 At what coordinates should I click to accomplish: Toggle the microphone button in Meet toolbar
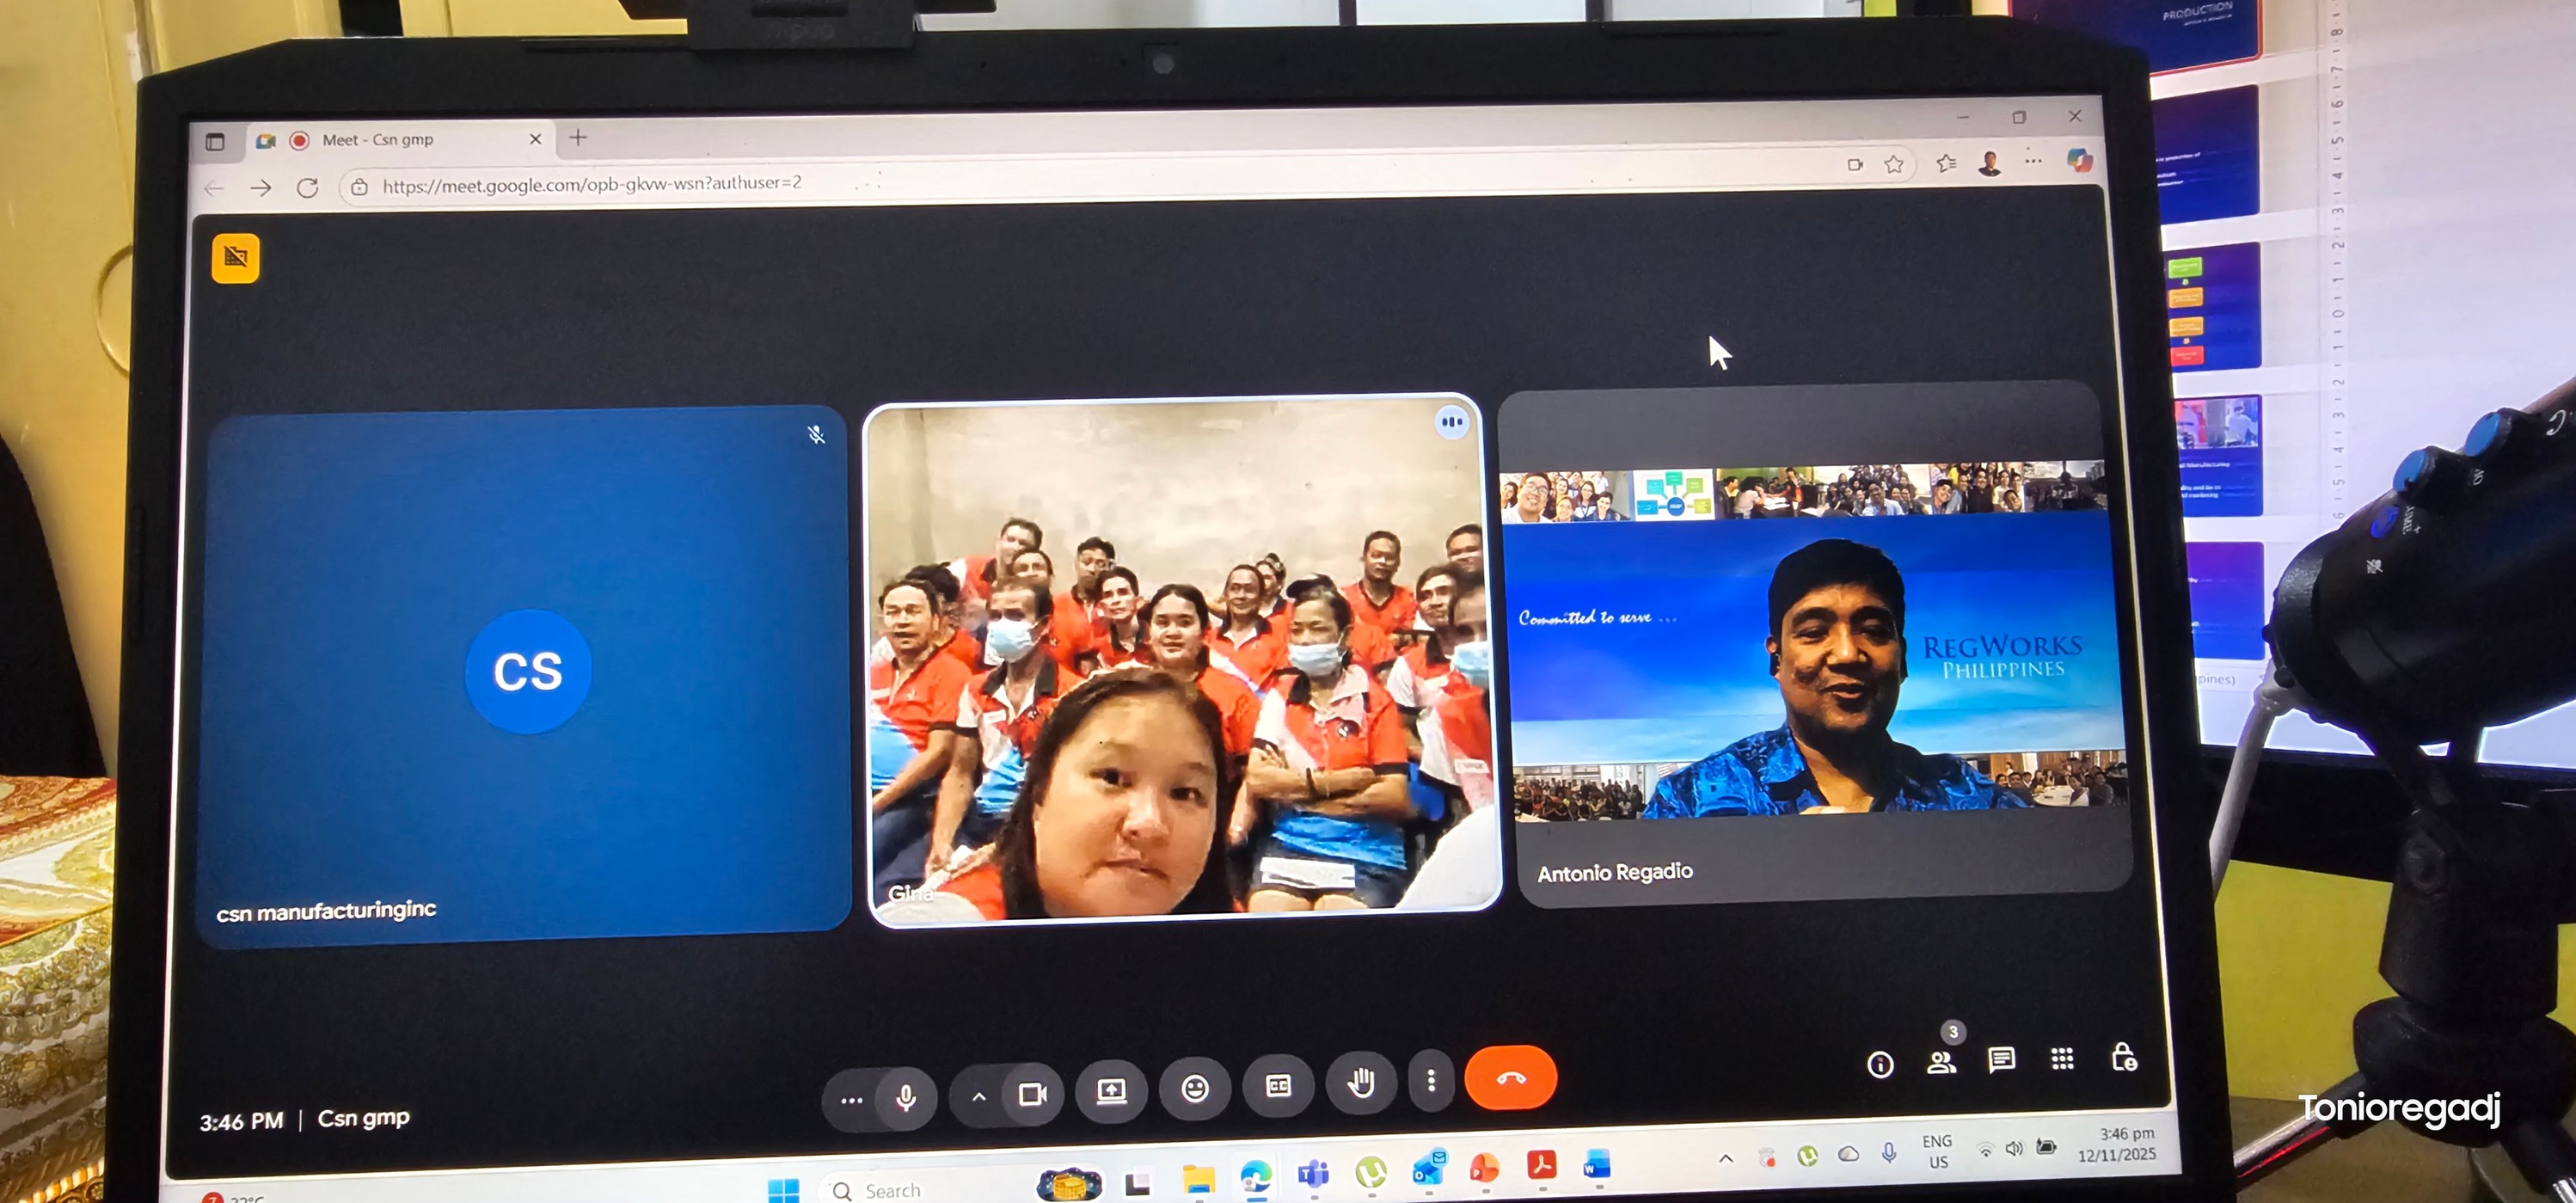[x=905, y=1098]
